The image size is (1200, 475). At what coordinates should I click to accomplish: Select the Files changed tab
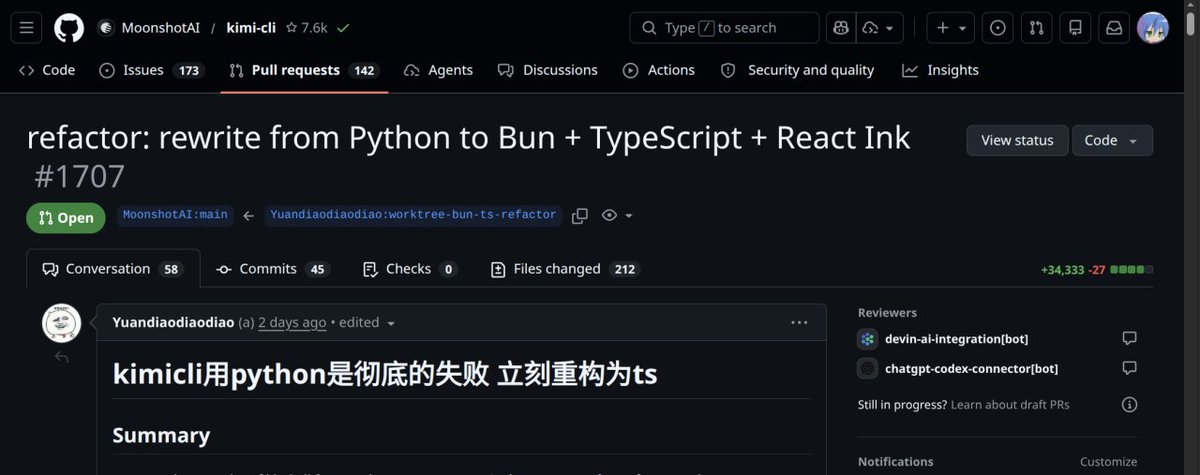coord(565,269)
